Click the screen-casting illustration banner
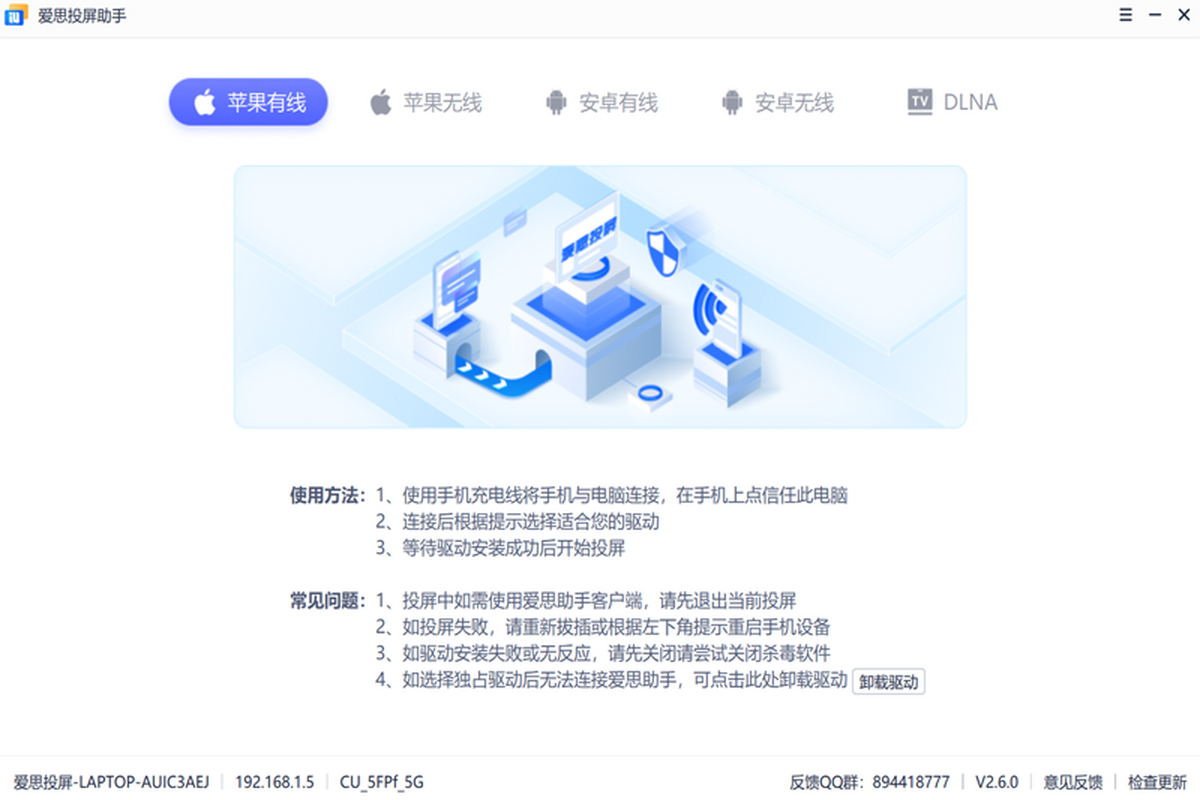 coord(600,297)
